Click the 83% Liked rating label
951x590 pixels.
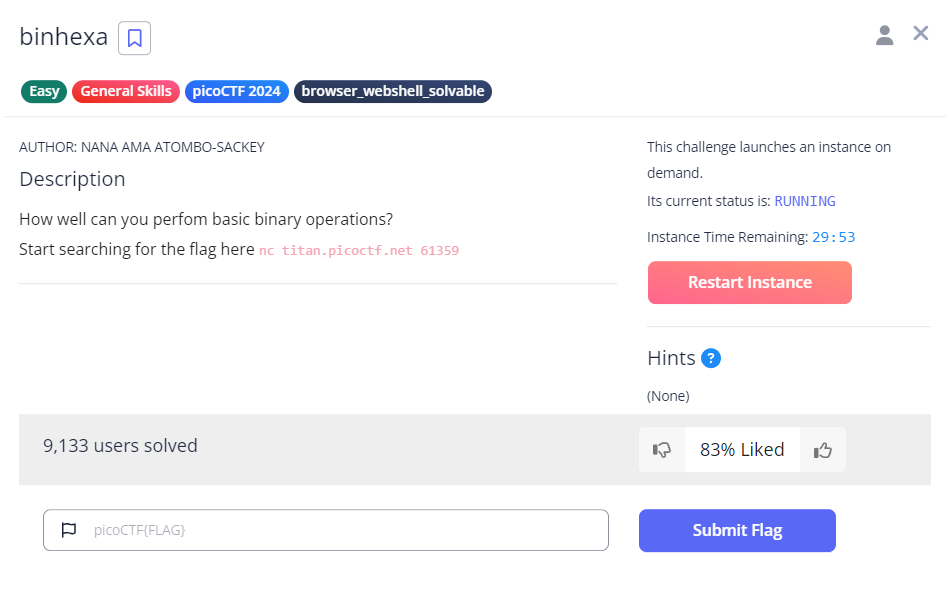tap(742, 450)
